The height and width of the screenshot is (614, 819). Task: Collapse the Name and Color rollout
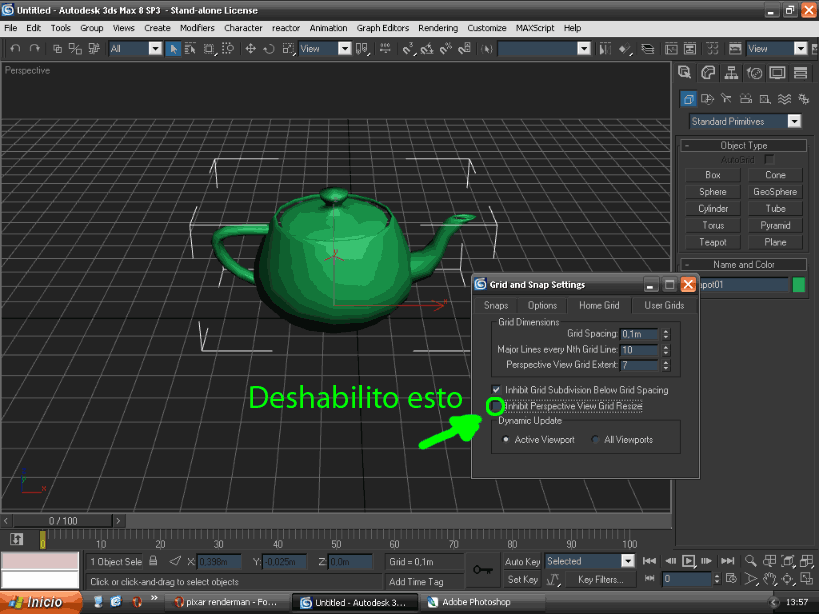743,265
